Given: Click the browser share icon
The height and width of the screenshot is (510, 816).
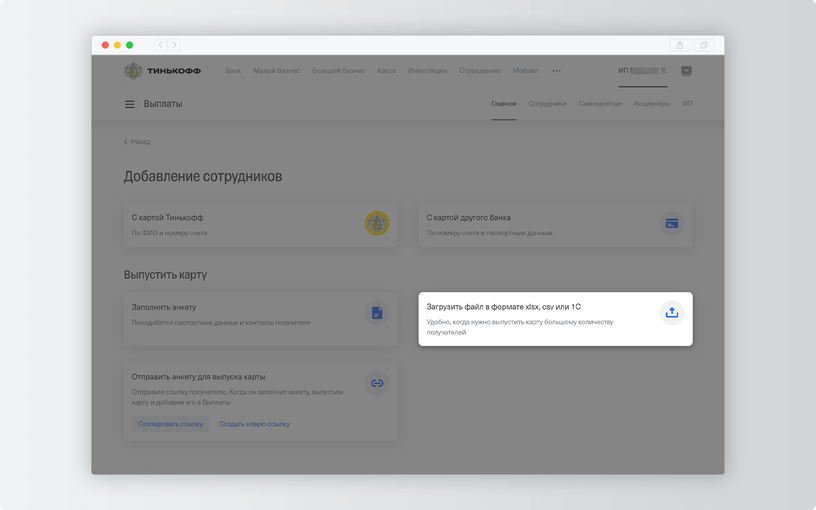Looking at the screenshot, I should pyautogui.click(x=680, y=45).
